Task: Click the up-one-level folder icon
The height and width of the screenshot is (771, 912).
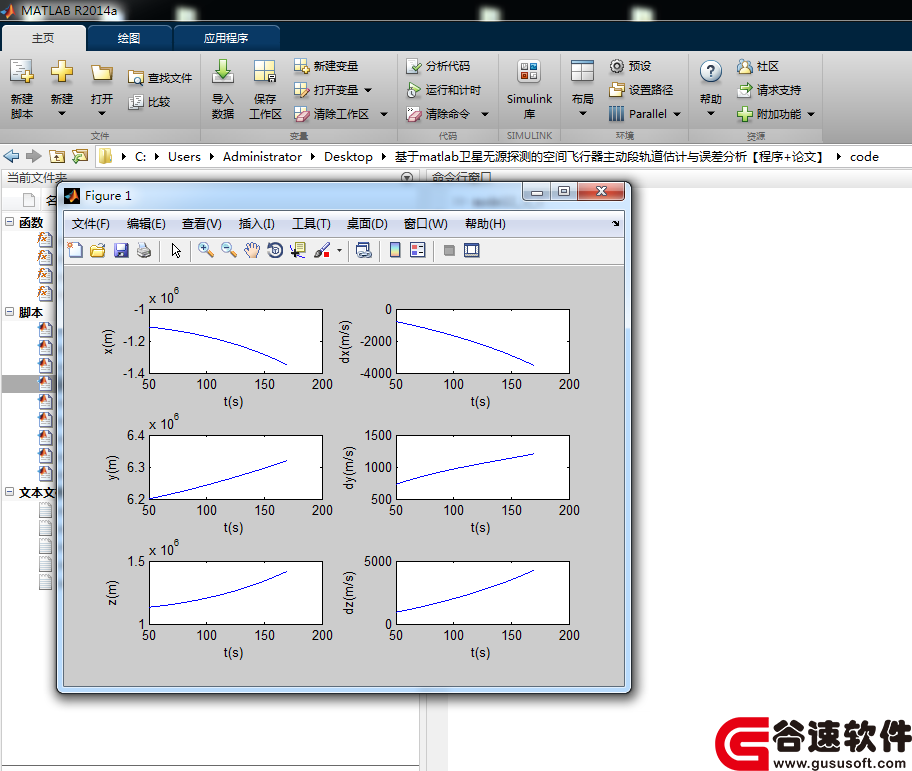Action: [57, 156]
